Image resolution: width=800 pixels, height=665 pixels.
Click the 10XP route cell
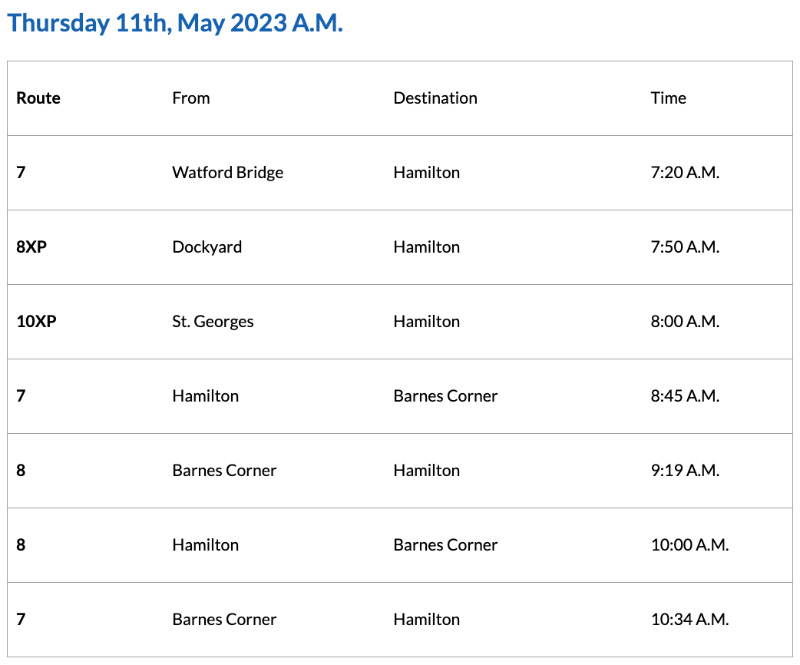(36, 321)
